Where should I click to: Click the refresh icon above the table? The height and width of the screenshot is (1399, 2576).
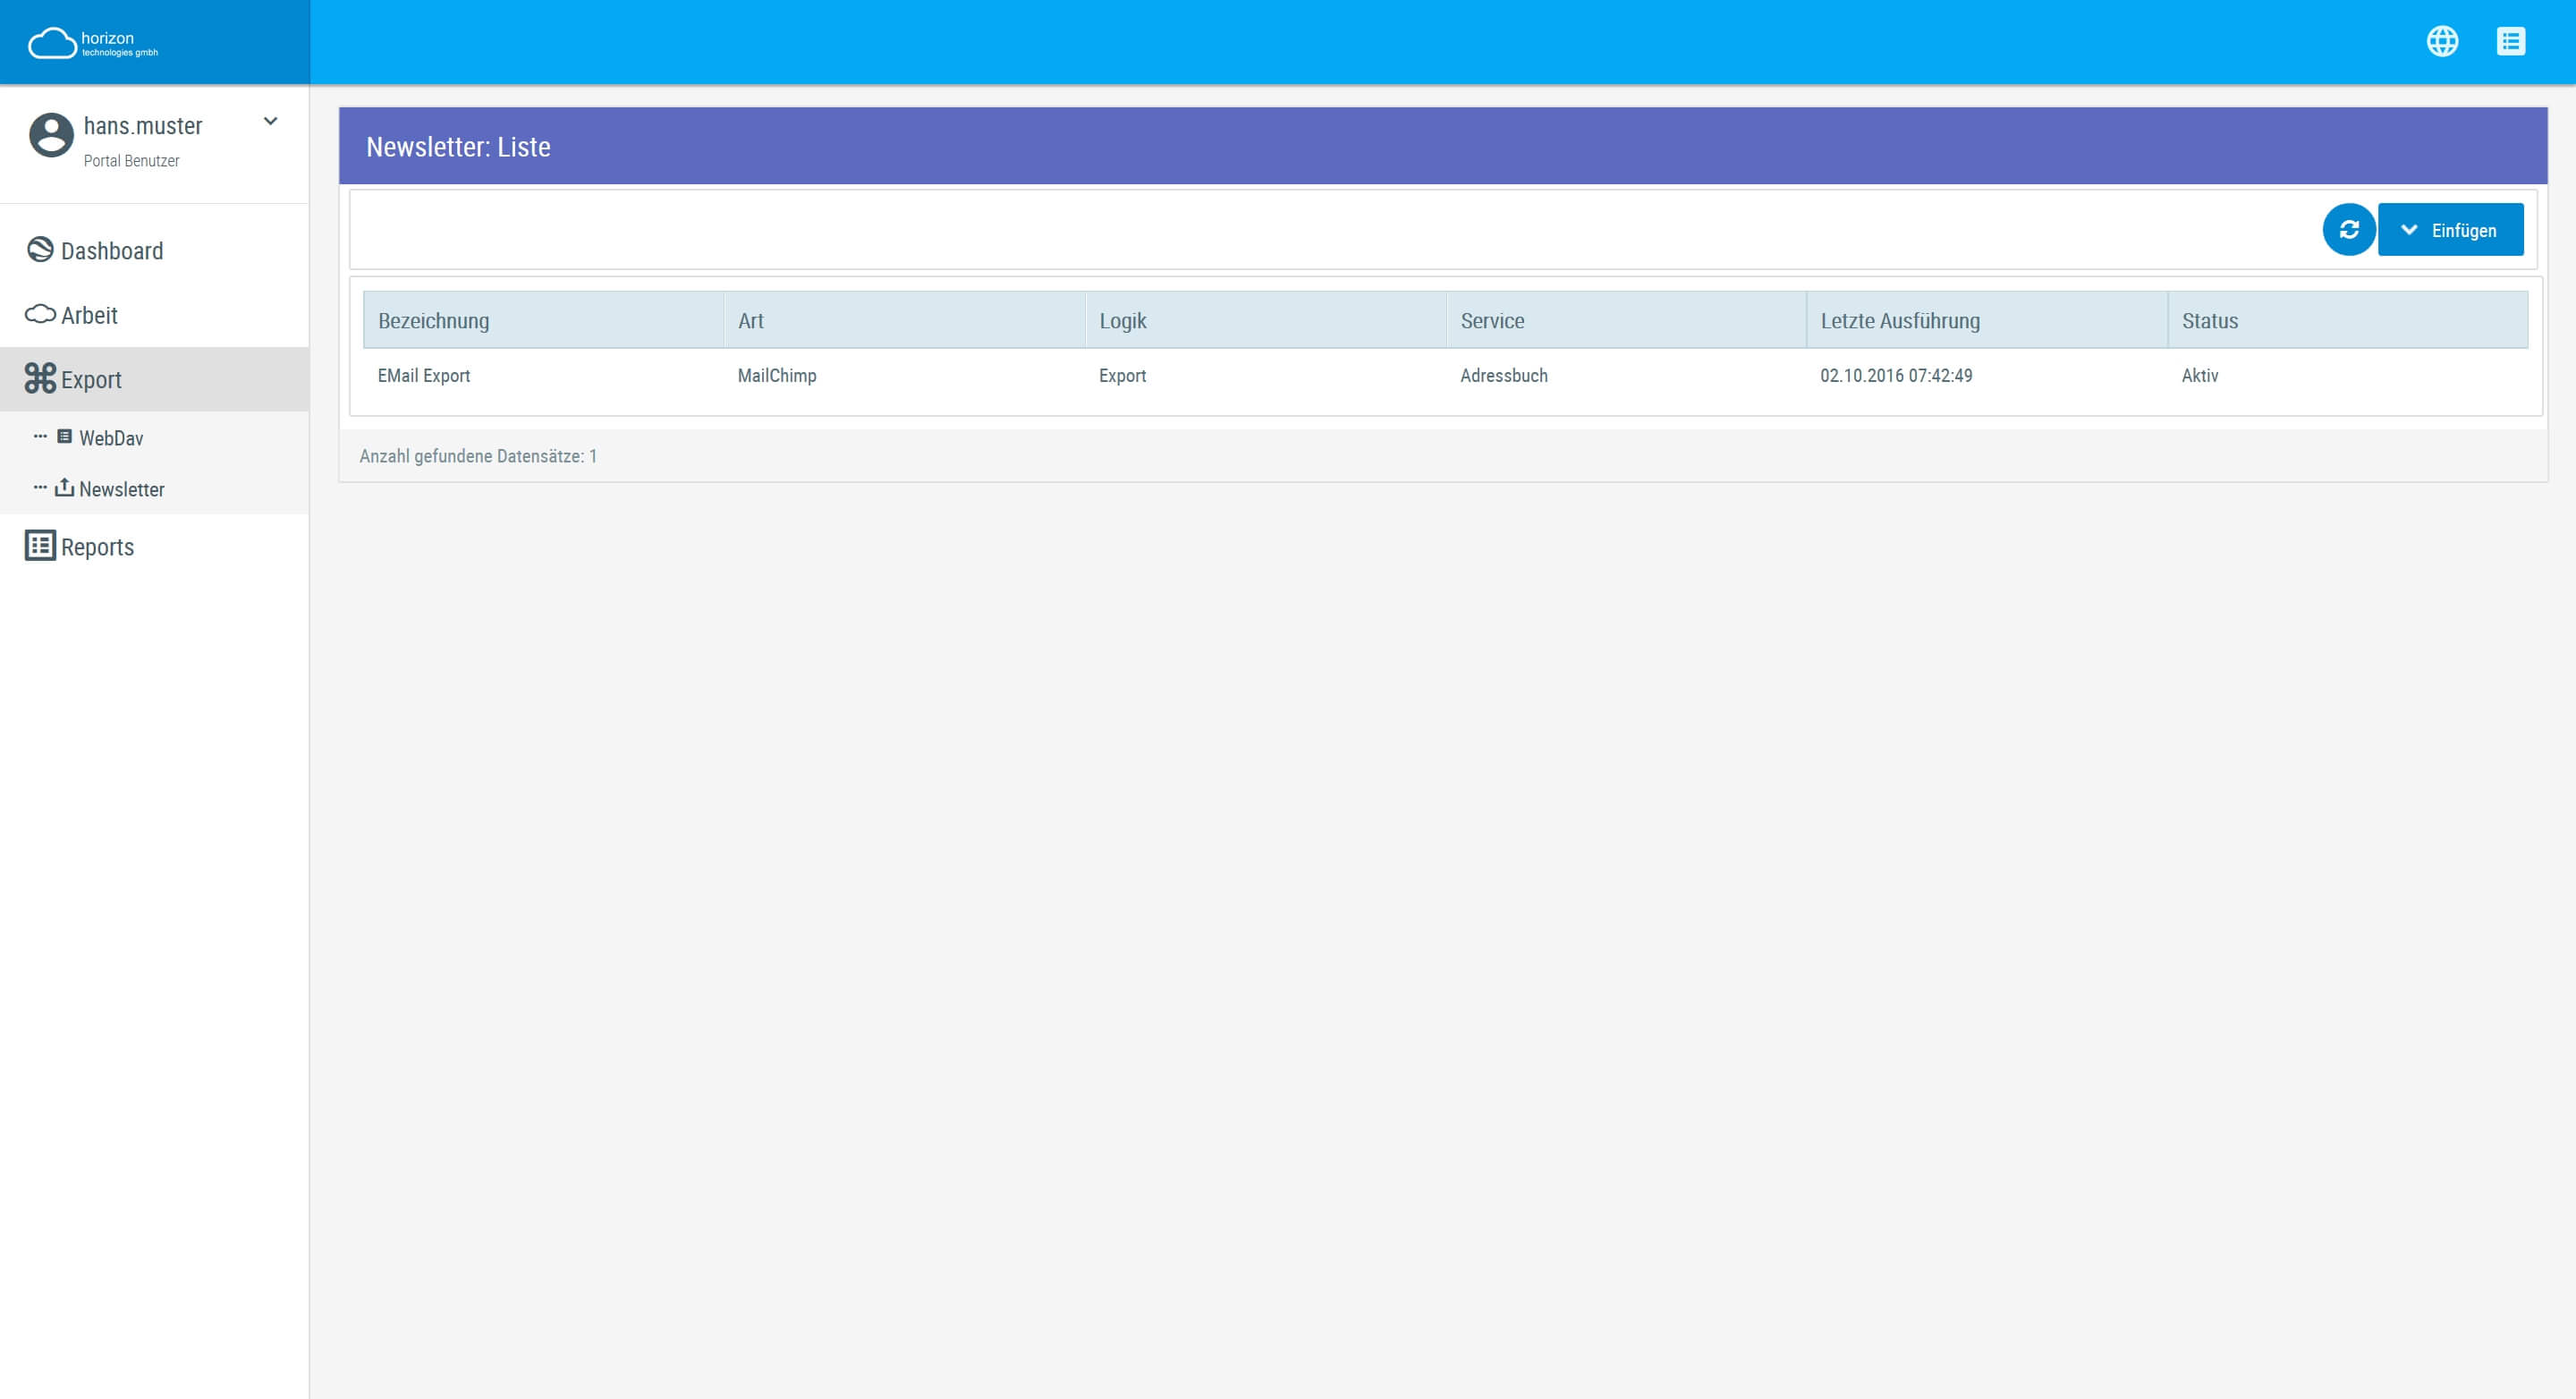(x=2349, y=229)
